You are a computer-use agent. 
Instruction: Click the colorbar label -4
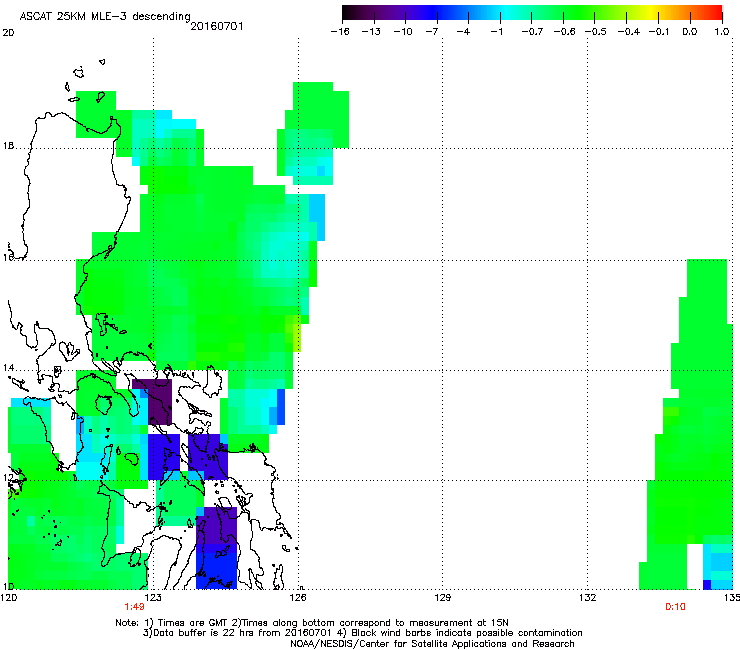pyautogui.click(x=463, y=32)
